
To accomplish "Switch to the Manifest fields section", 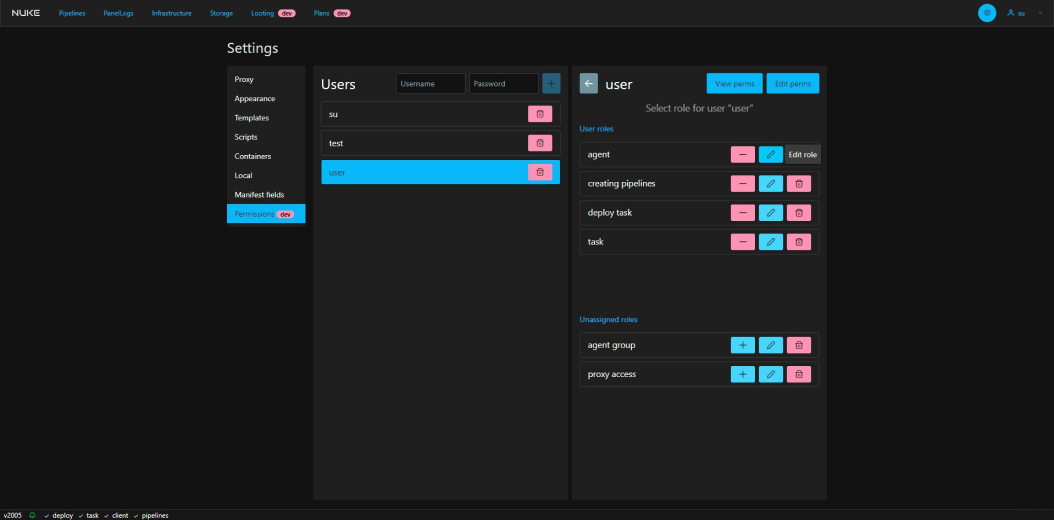I will coord(266,195).
